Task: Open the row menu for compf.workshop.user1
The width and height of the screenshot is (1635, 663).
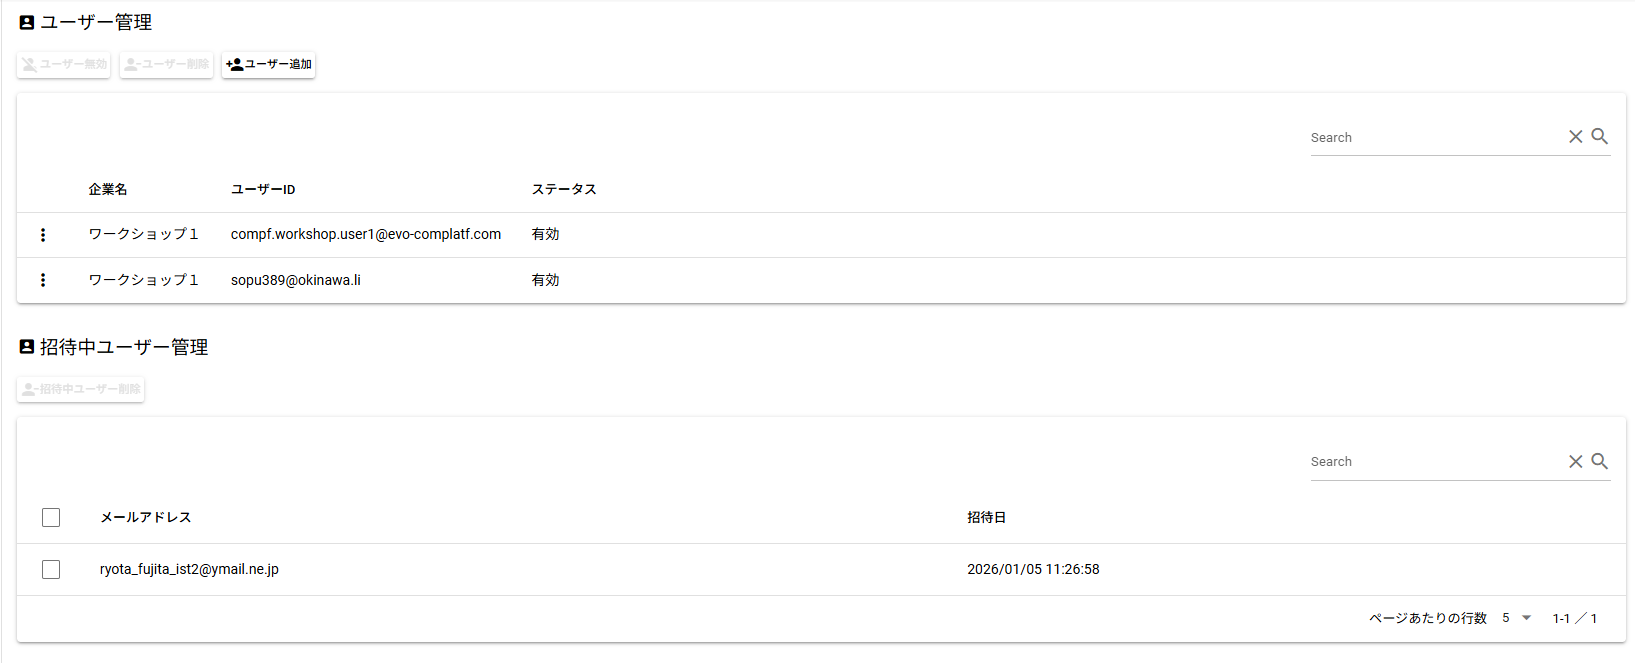Action: coord(43,235)
